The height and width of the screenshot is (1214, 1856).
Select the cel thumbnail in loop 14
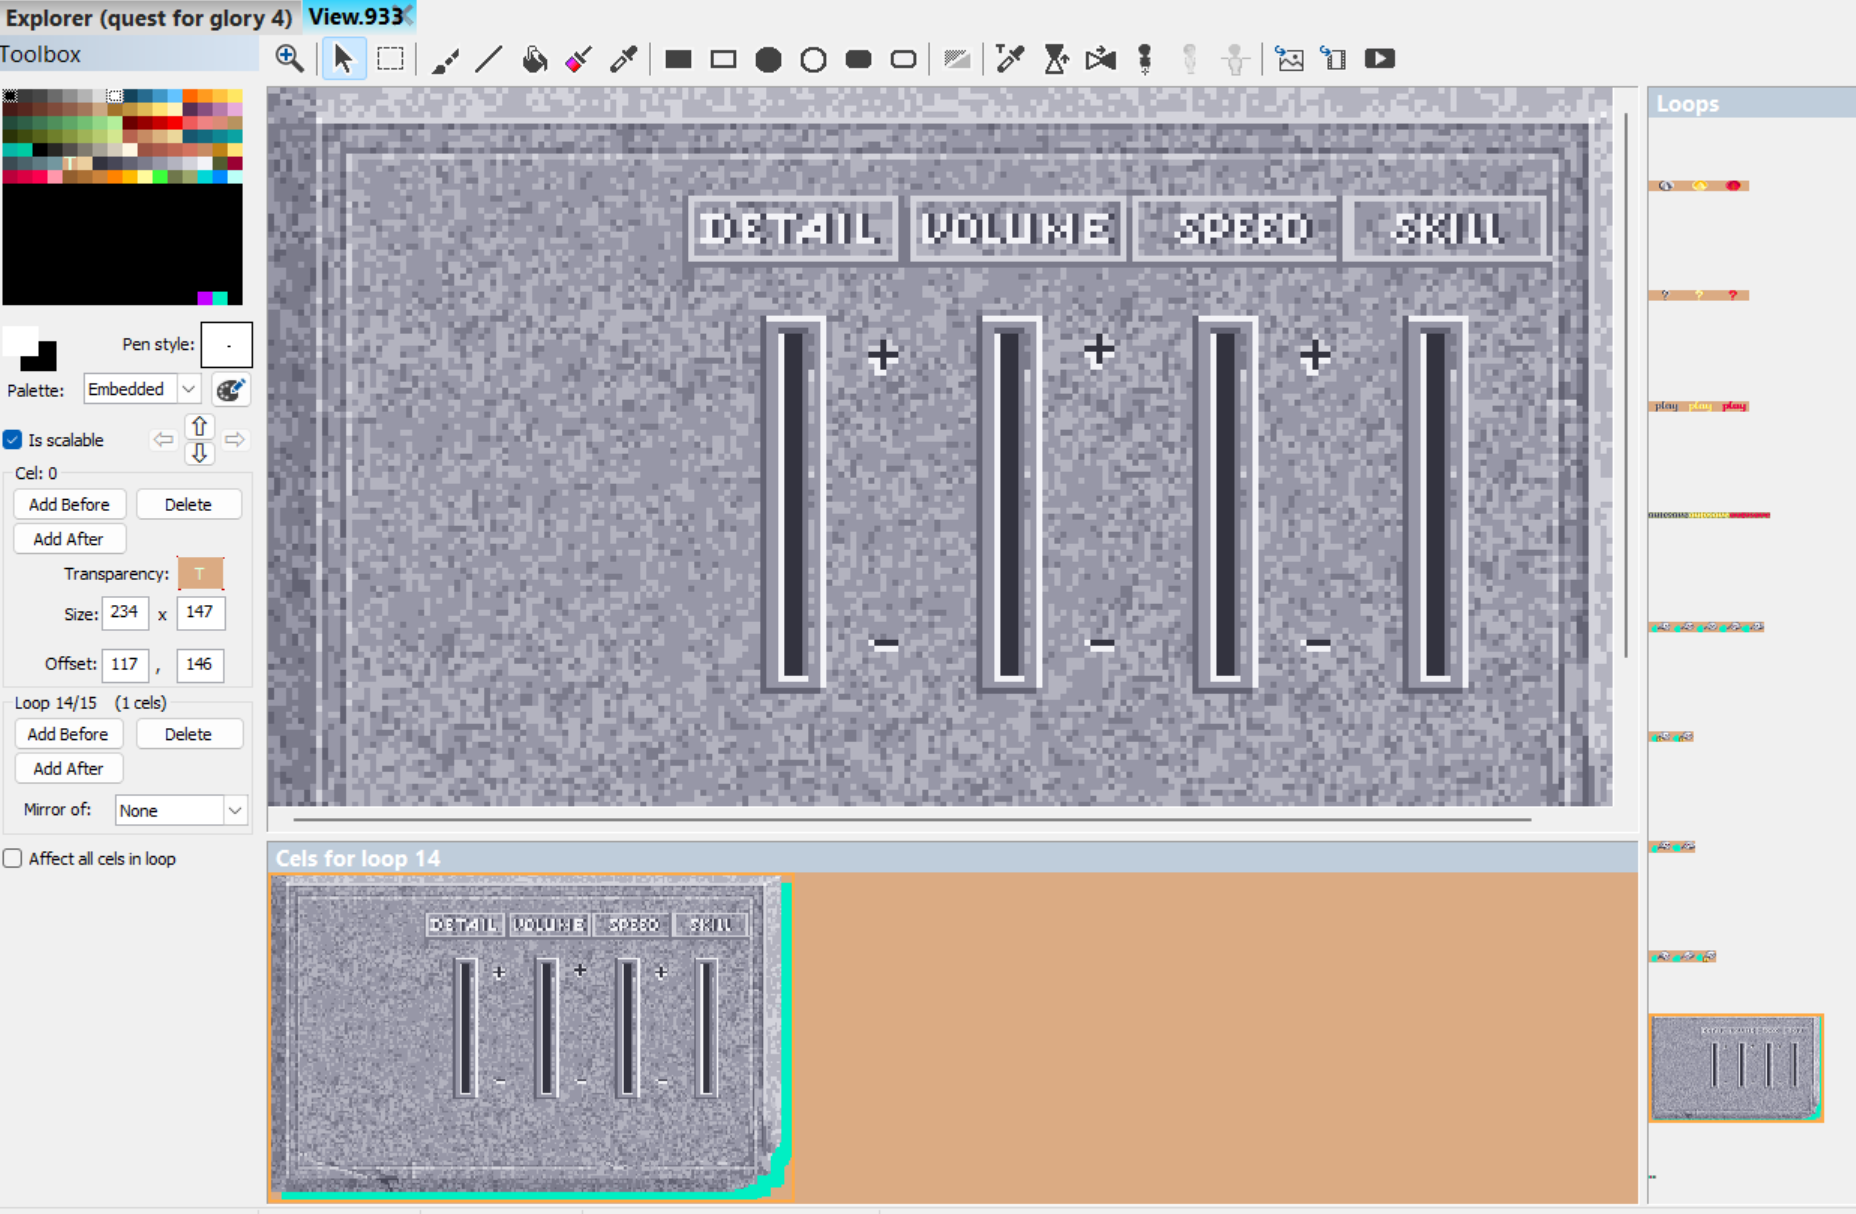tap(530, 1037)
